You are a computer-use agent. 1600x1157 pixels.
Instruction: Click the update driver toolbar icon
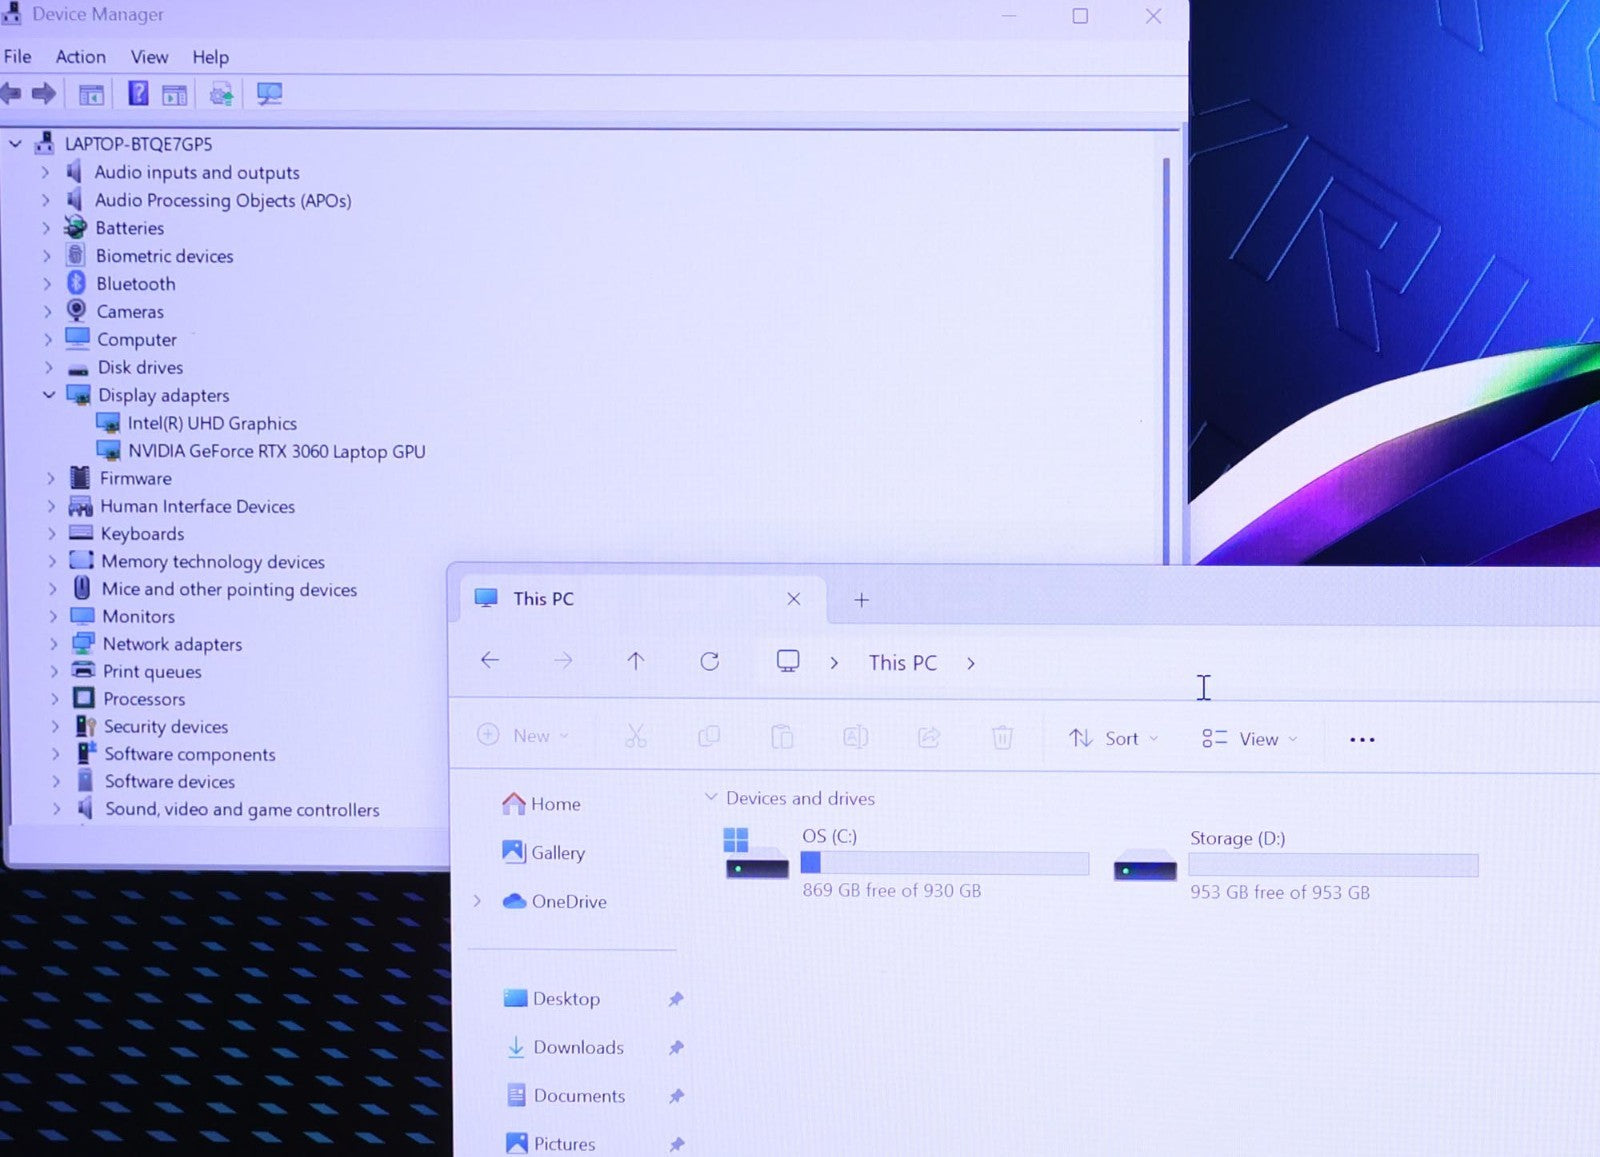(x=221, y=94)
